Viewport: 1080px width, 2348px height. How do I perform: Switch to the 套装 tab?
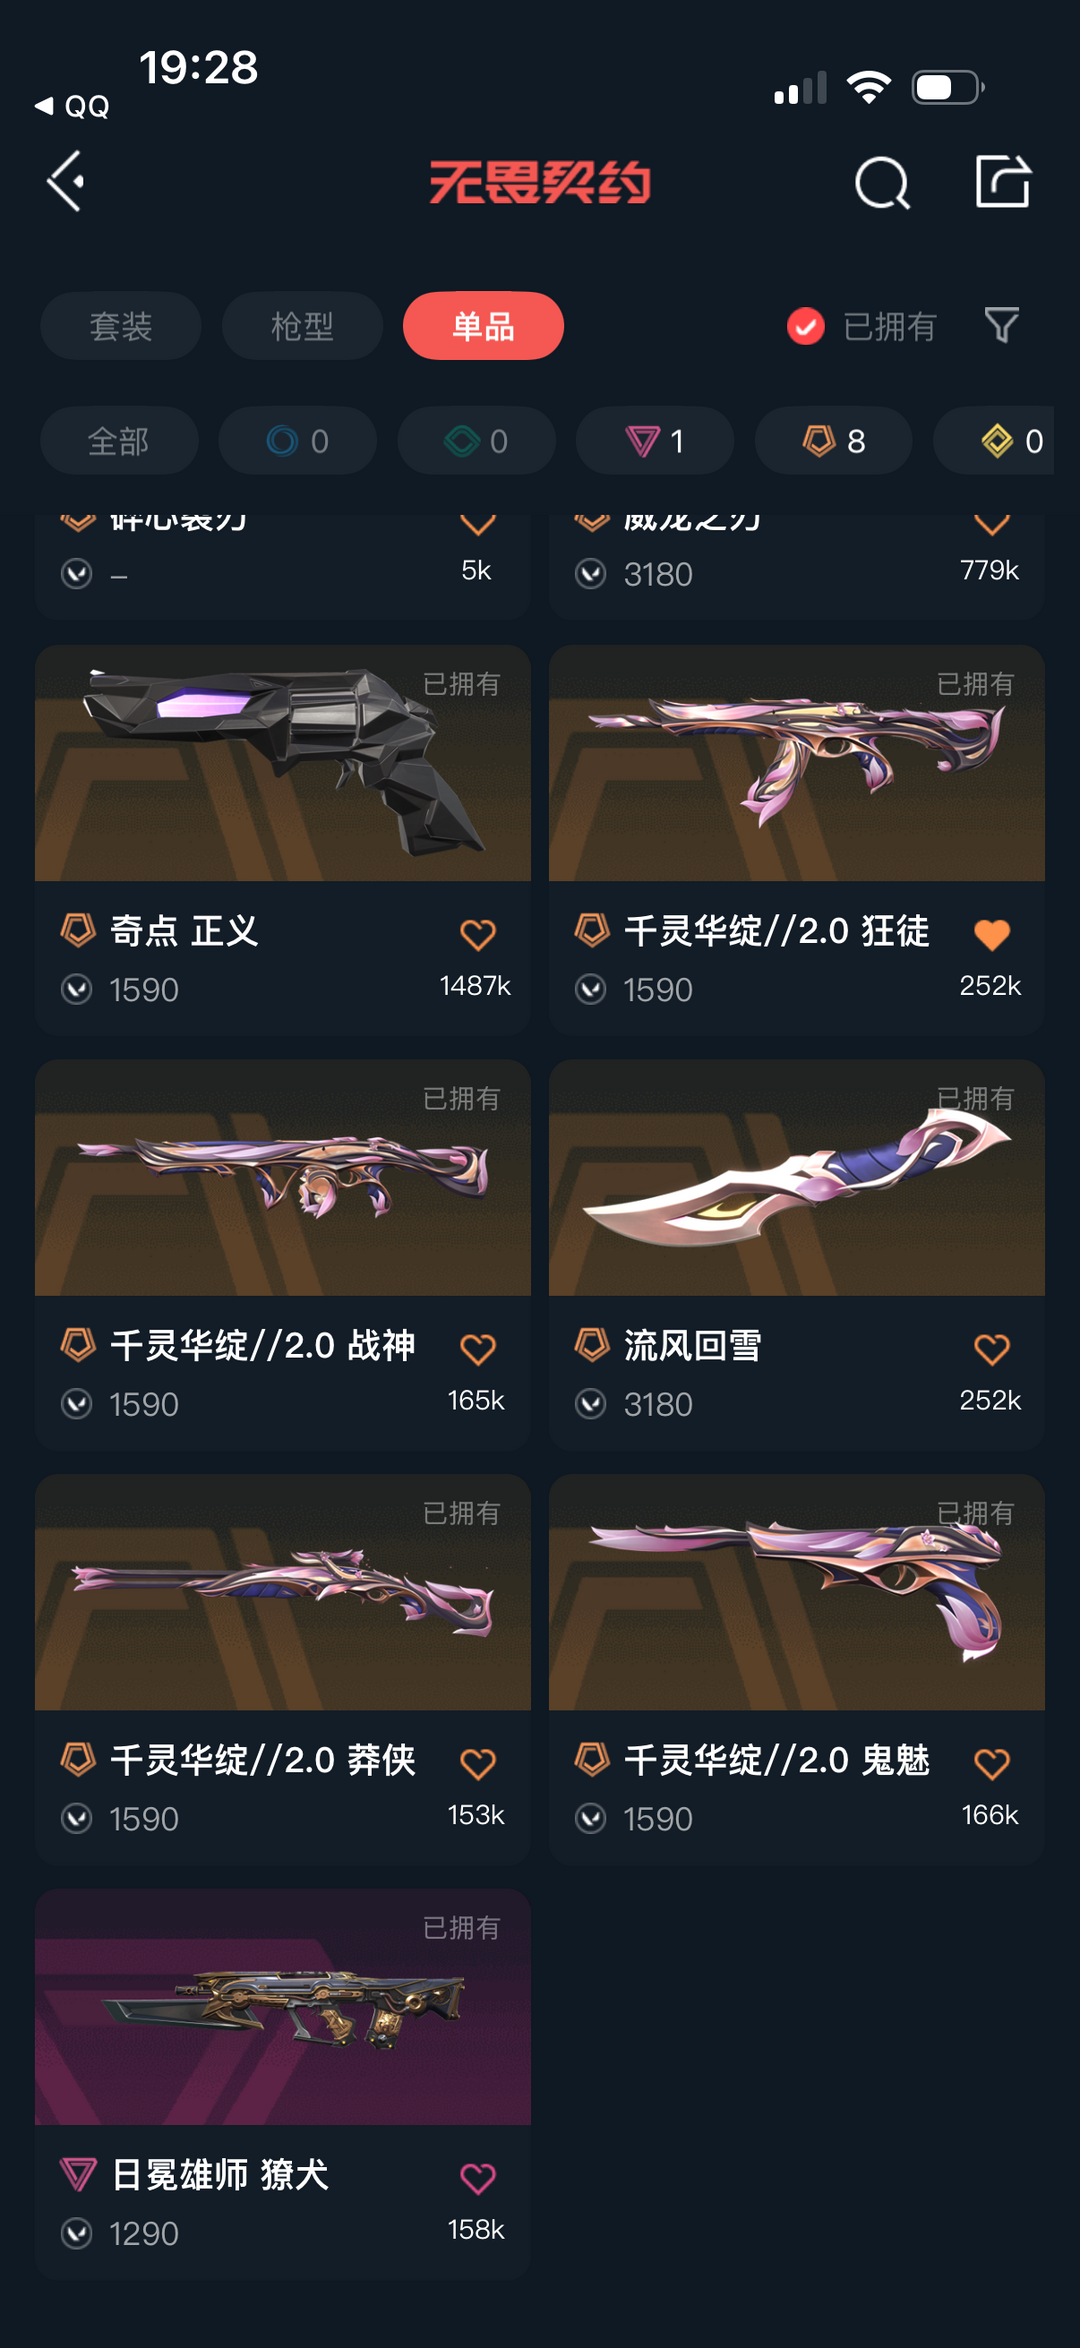coord(121,326)
